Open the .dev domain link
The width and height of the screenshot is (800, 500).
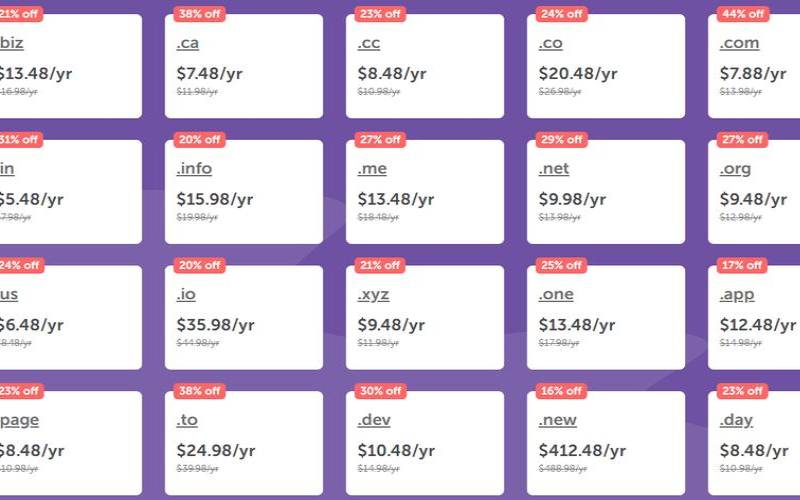(374, 420)
